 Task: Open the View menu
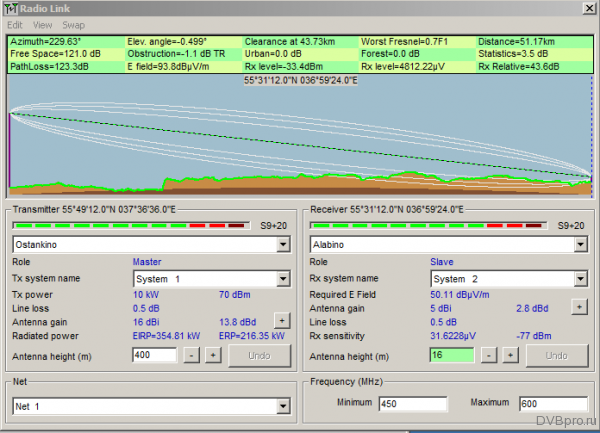pos(42,24)
